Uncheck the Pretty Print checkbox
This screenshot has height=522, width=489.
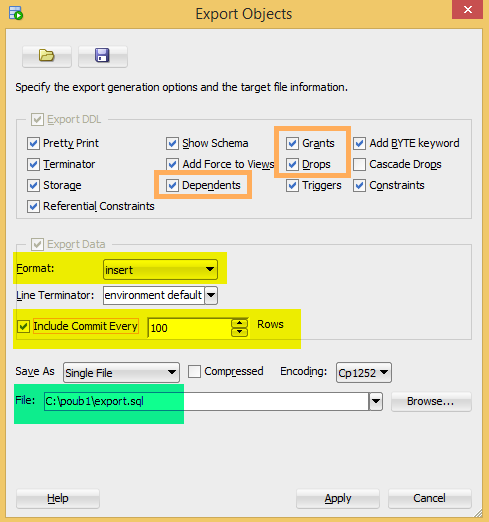pyautogui.click(x=33, y=143)
